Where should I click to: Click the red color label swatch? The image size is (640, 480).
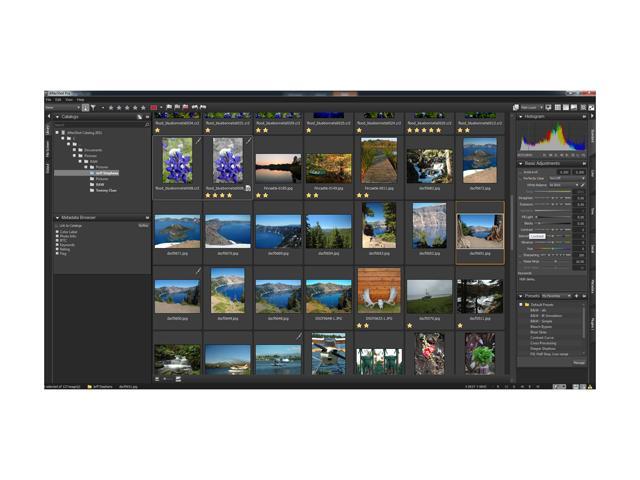pyautogui.click(x=154, y=108)
